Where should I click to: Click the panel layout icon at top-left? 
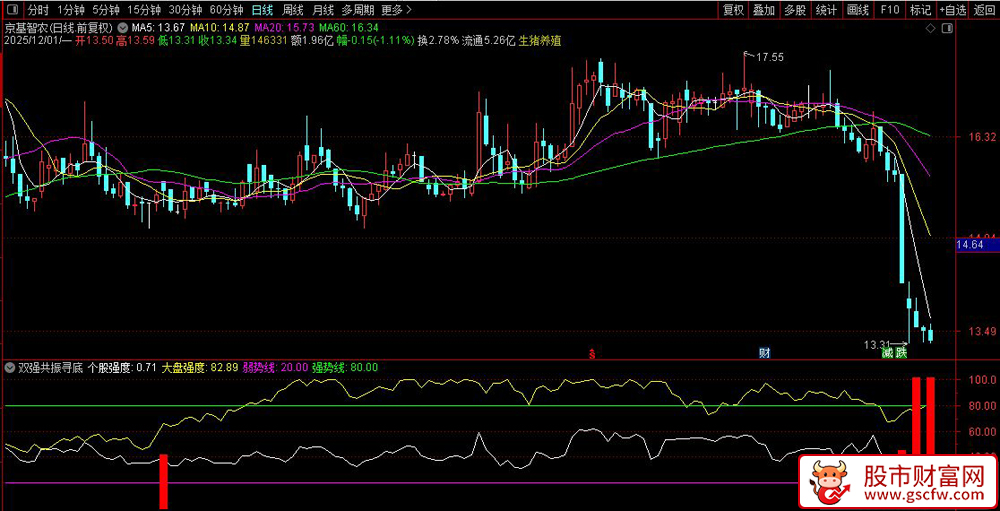coord(10,10)
